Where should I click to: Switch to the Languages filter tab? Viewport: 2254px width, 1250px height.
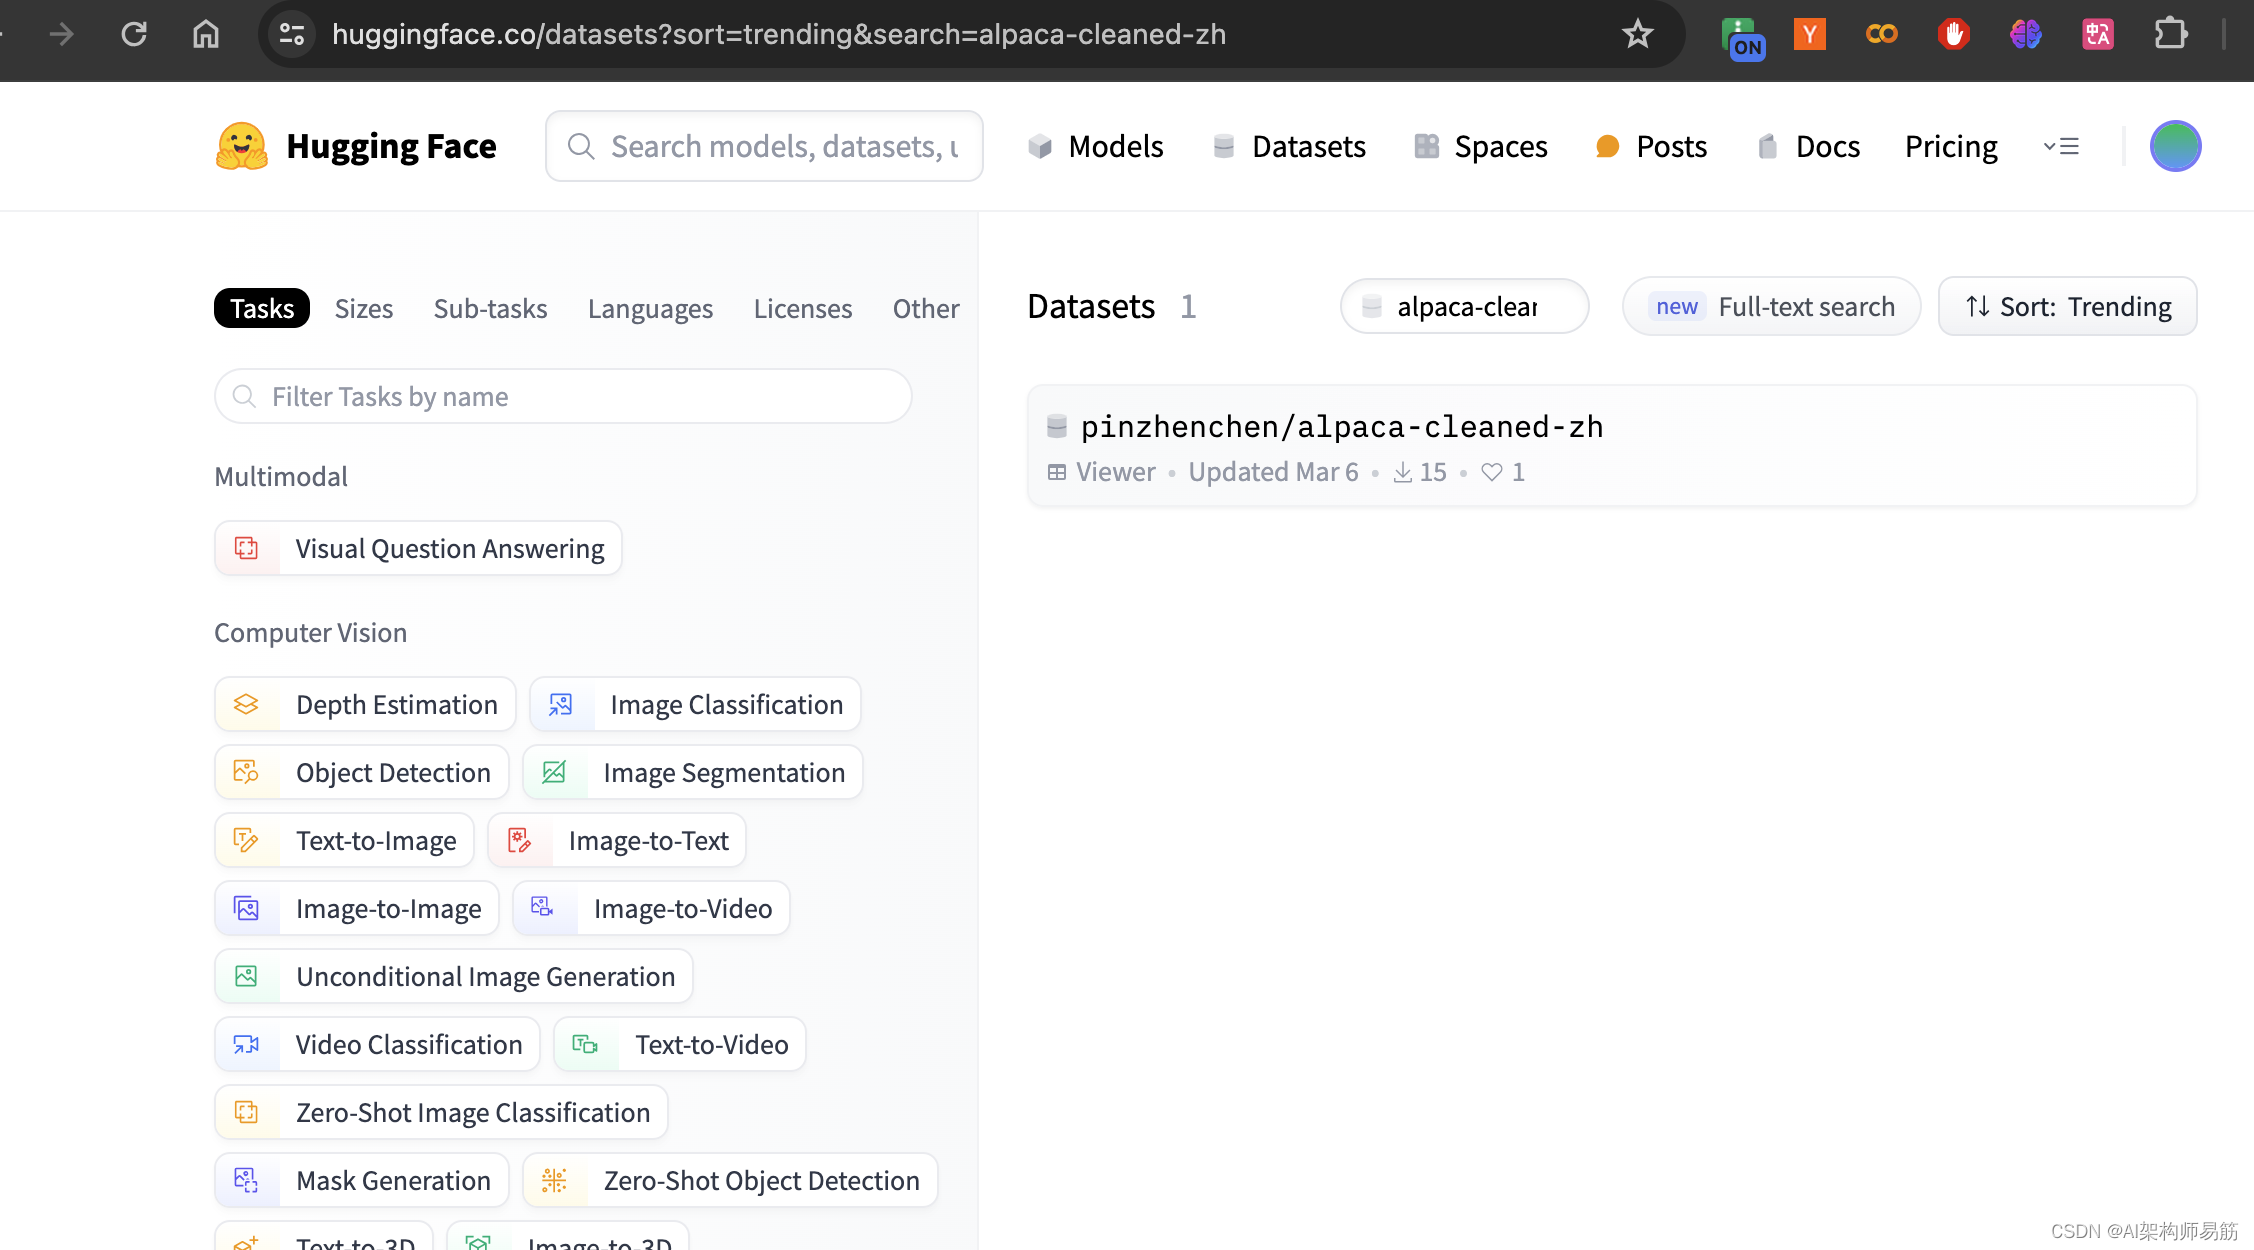click(650, 308)
